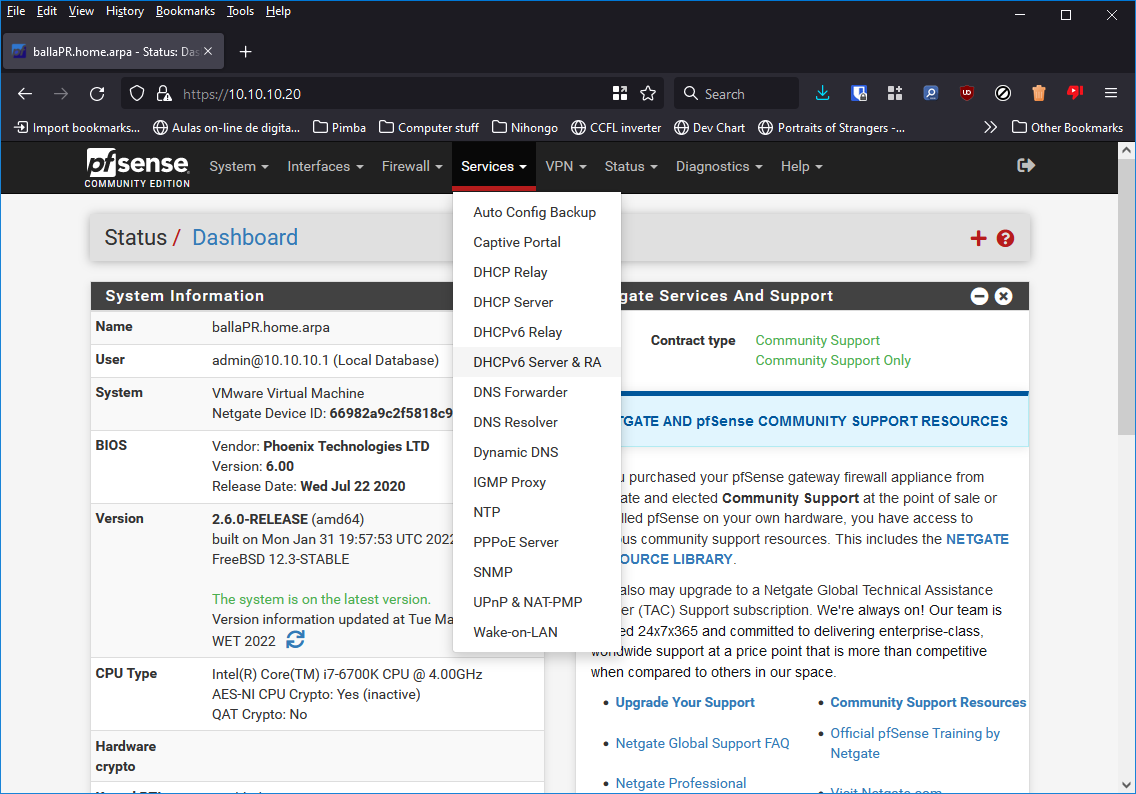Open the Firewall dropdown menu
Screen dimensions: 1136x794
click(411, 167)
